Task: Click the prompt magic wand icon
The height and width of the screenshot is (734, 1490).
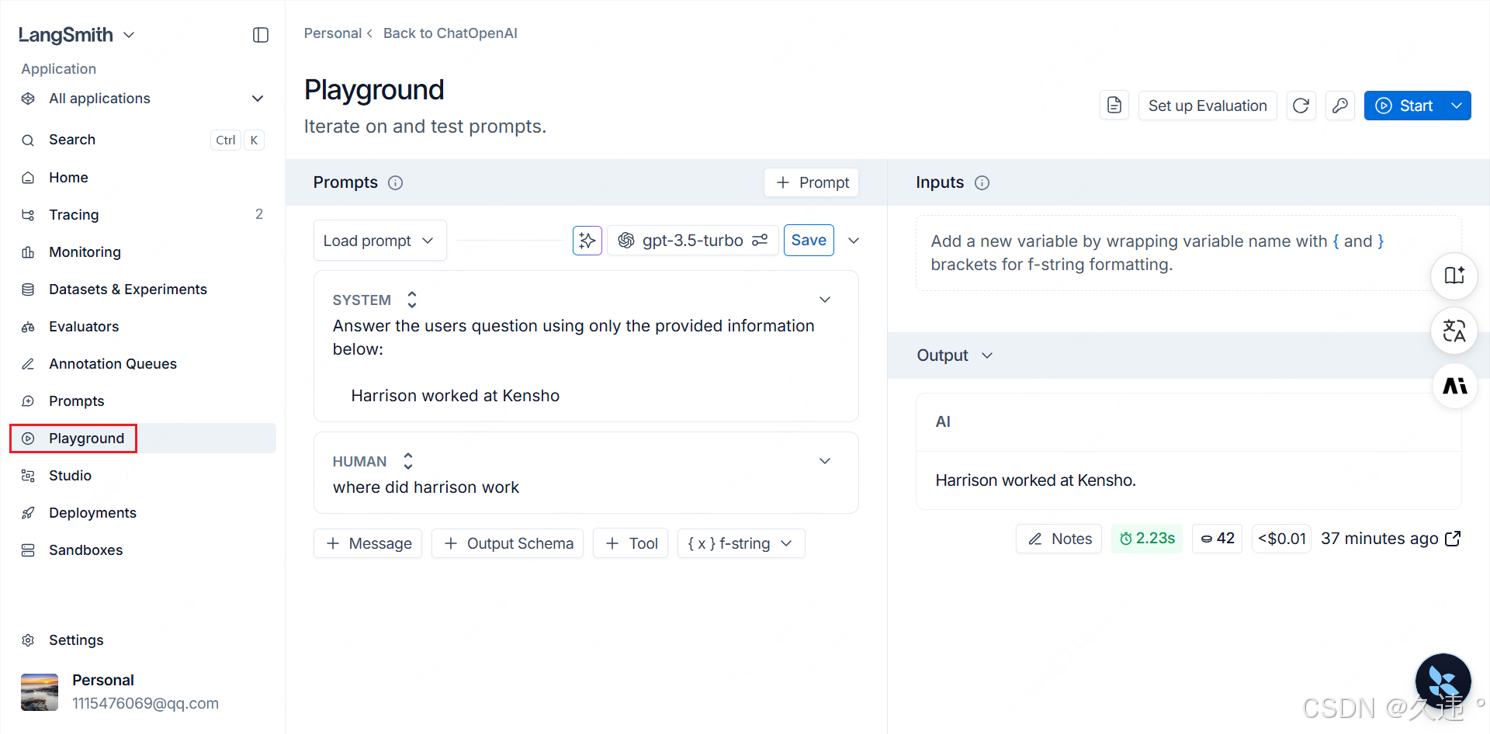Action: pos(587,240)
